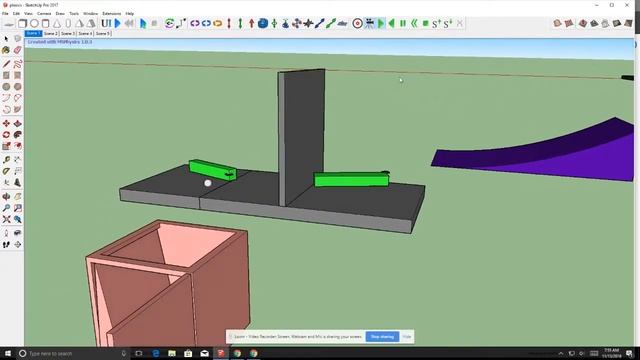Viewport: 640px width, 360px height.
Task: Switch to Scene 3 tab
Action: 68,33
